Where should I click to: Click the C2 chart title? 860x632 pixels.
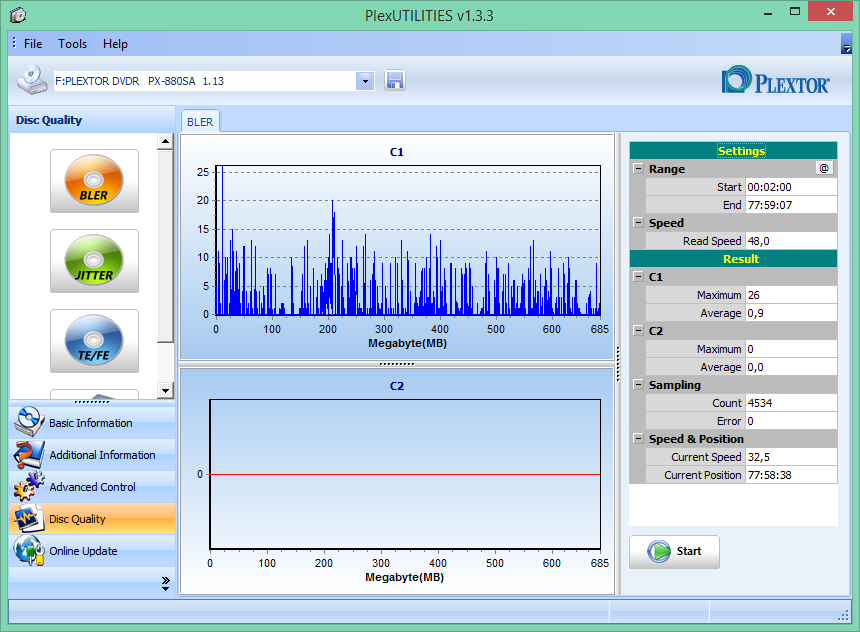click(x=397, y=386)
